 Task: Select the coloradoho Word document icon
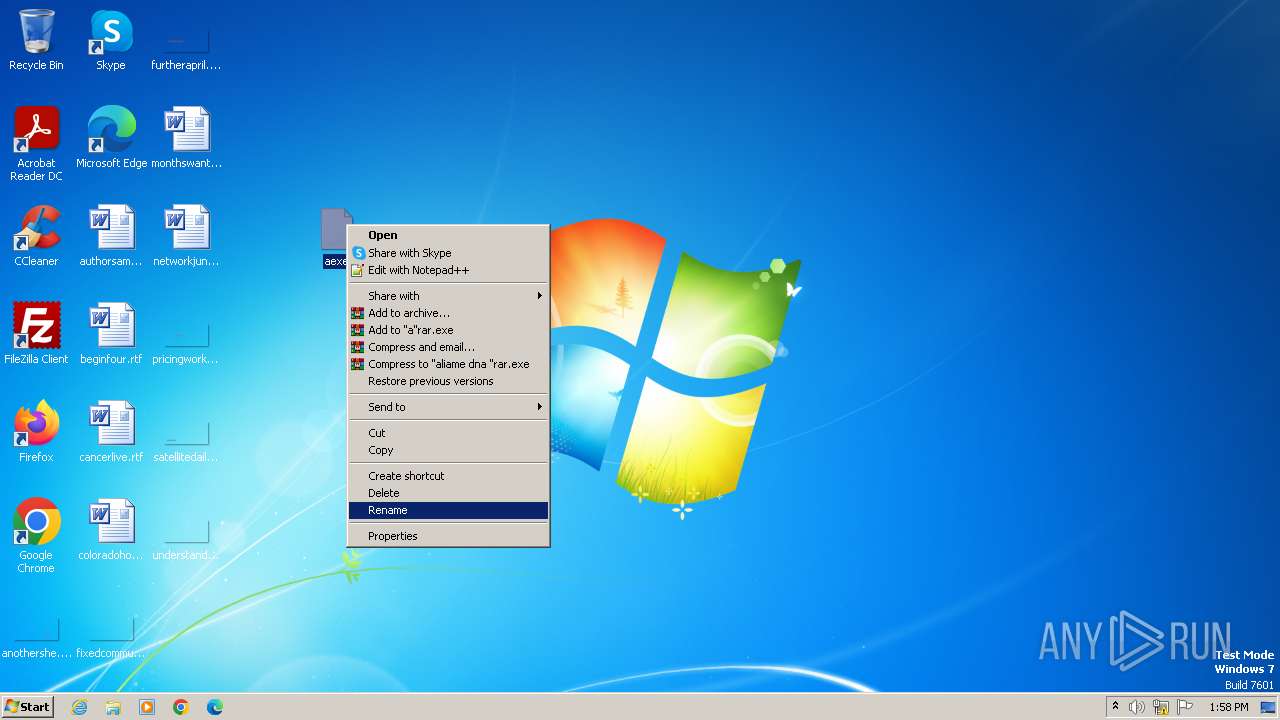coord(111,530)
